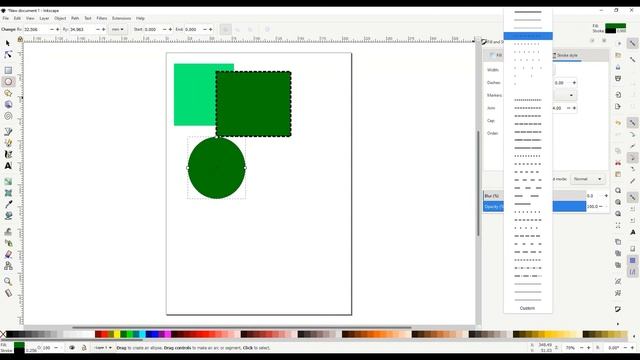The height and width of the screenshot is (360, 640).
Task: Select the Mesh gradient tool
Action: pos(8,193)
